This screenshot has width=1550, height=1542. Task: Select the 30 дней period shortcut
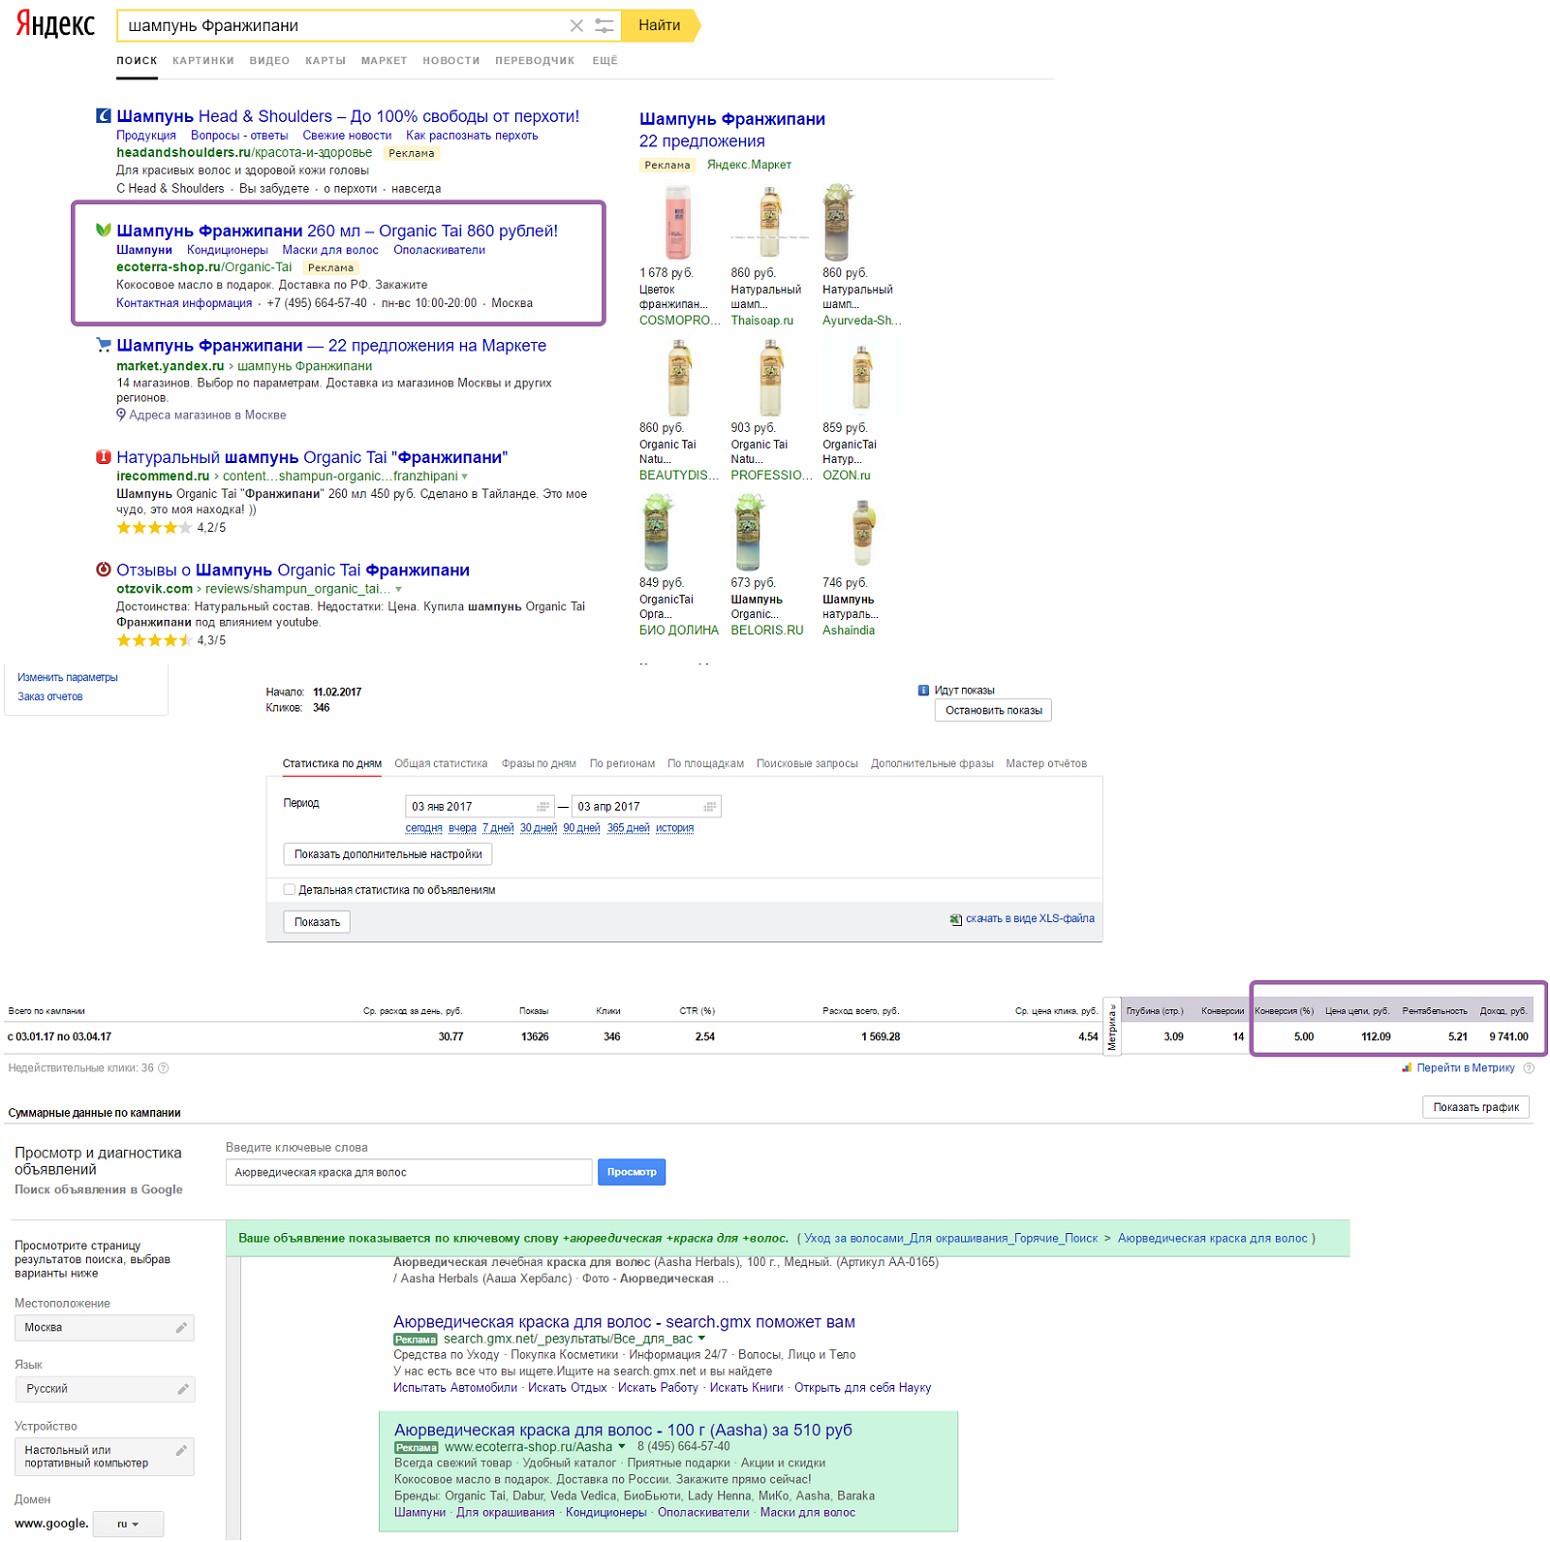click(538, 828)
